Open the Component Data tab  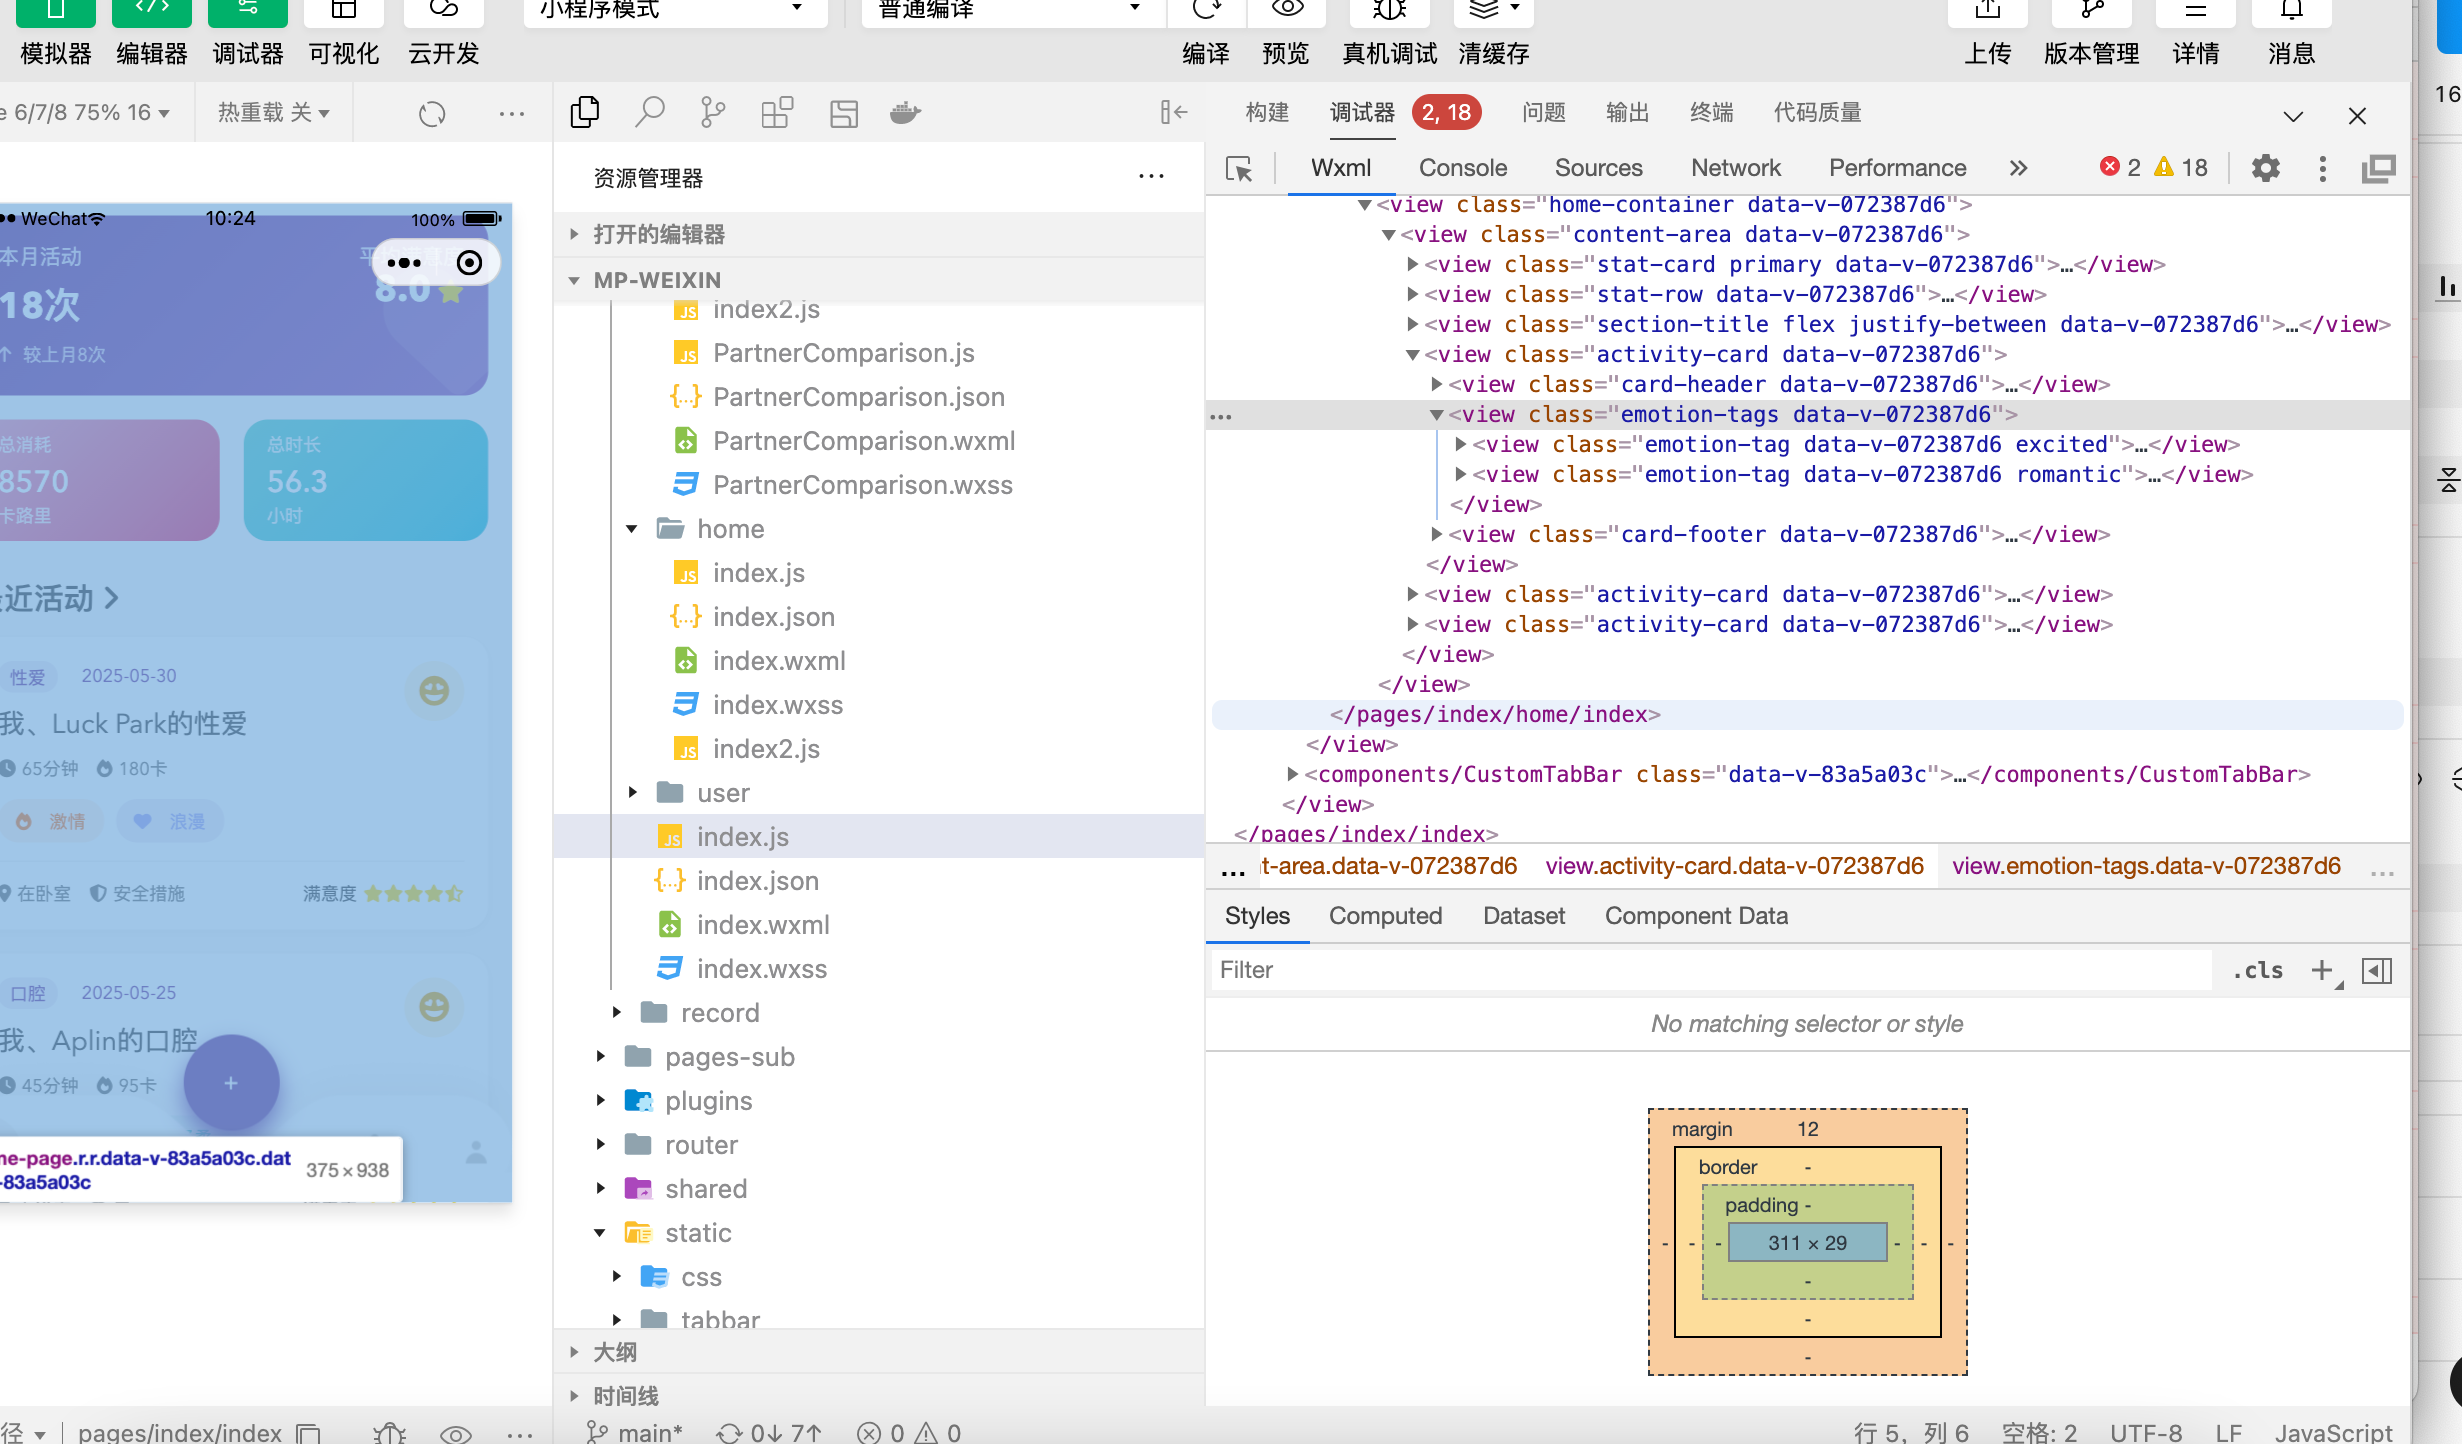[1696, 916]
